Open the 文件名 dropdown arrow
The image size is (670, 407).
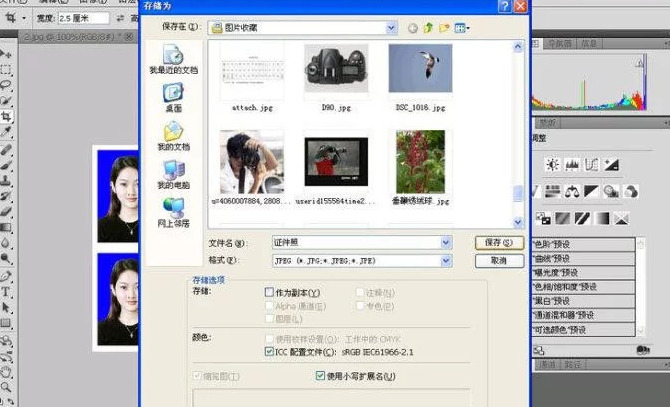pyautogui.click(x=446, y=243)
